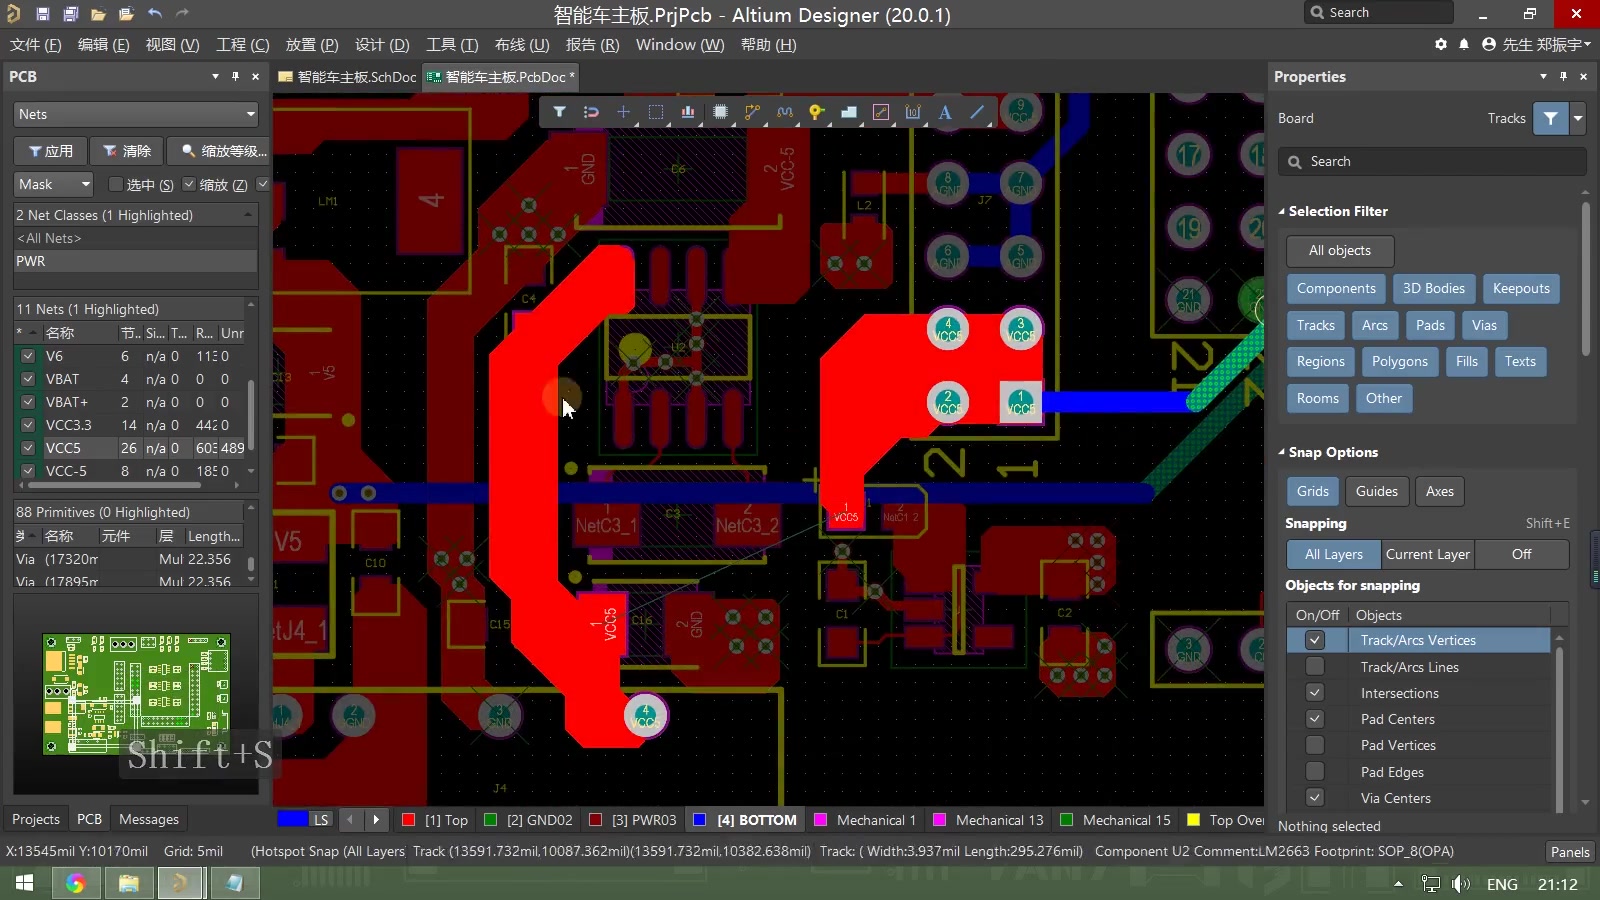The image size is (1600, 900).
Task: Select the place via icon
Action: point(816,112)
